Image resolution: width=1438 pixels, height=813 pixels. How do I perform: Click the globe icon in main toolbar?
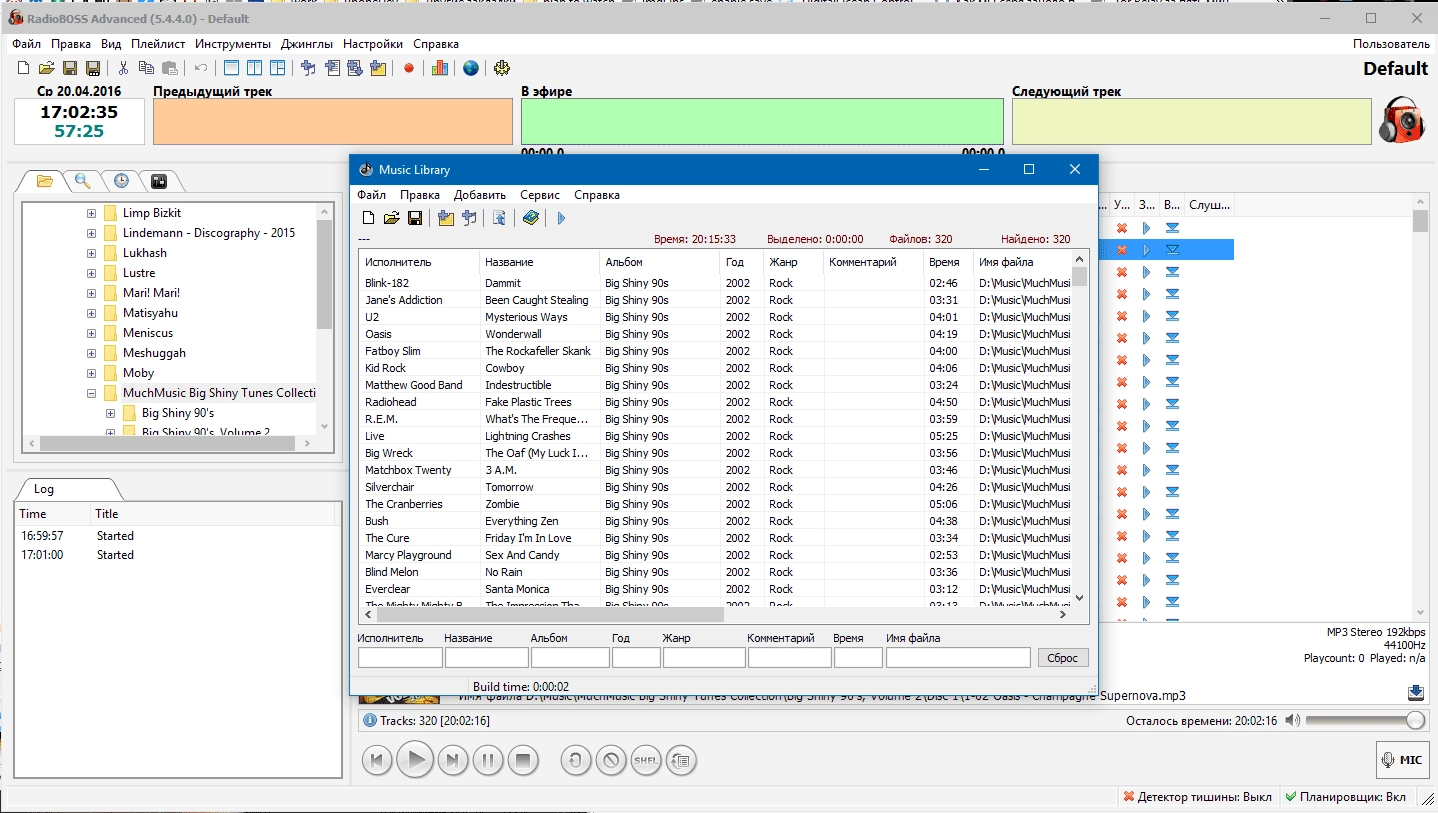[471, 68]
